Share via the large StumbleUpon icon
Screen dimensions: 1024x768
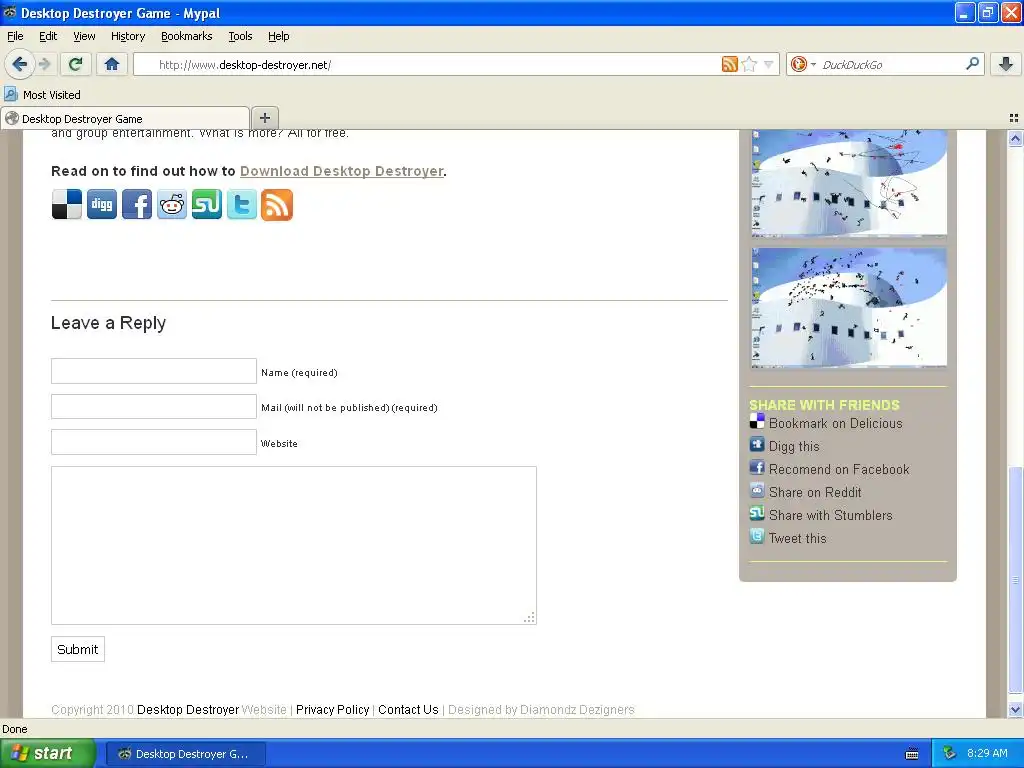click(206, 204)
